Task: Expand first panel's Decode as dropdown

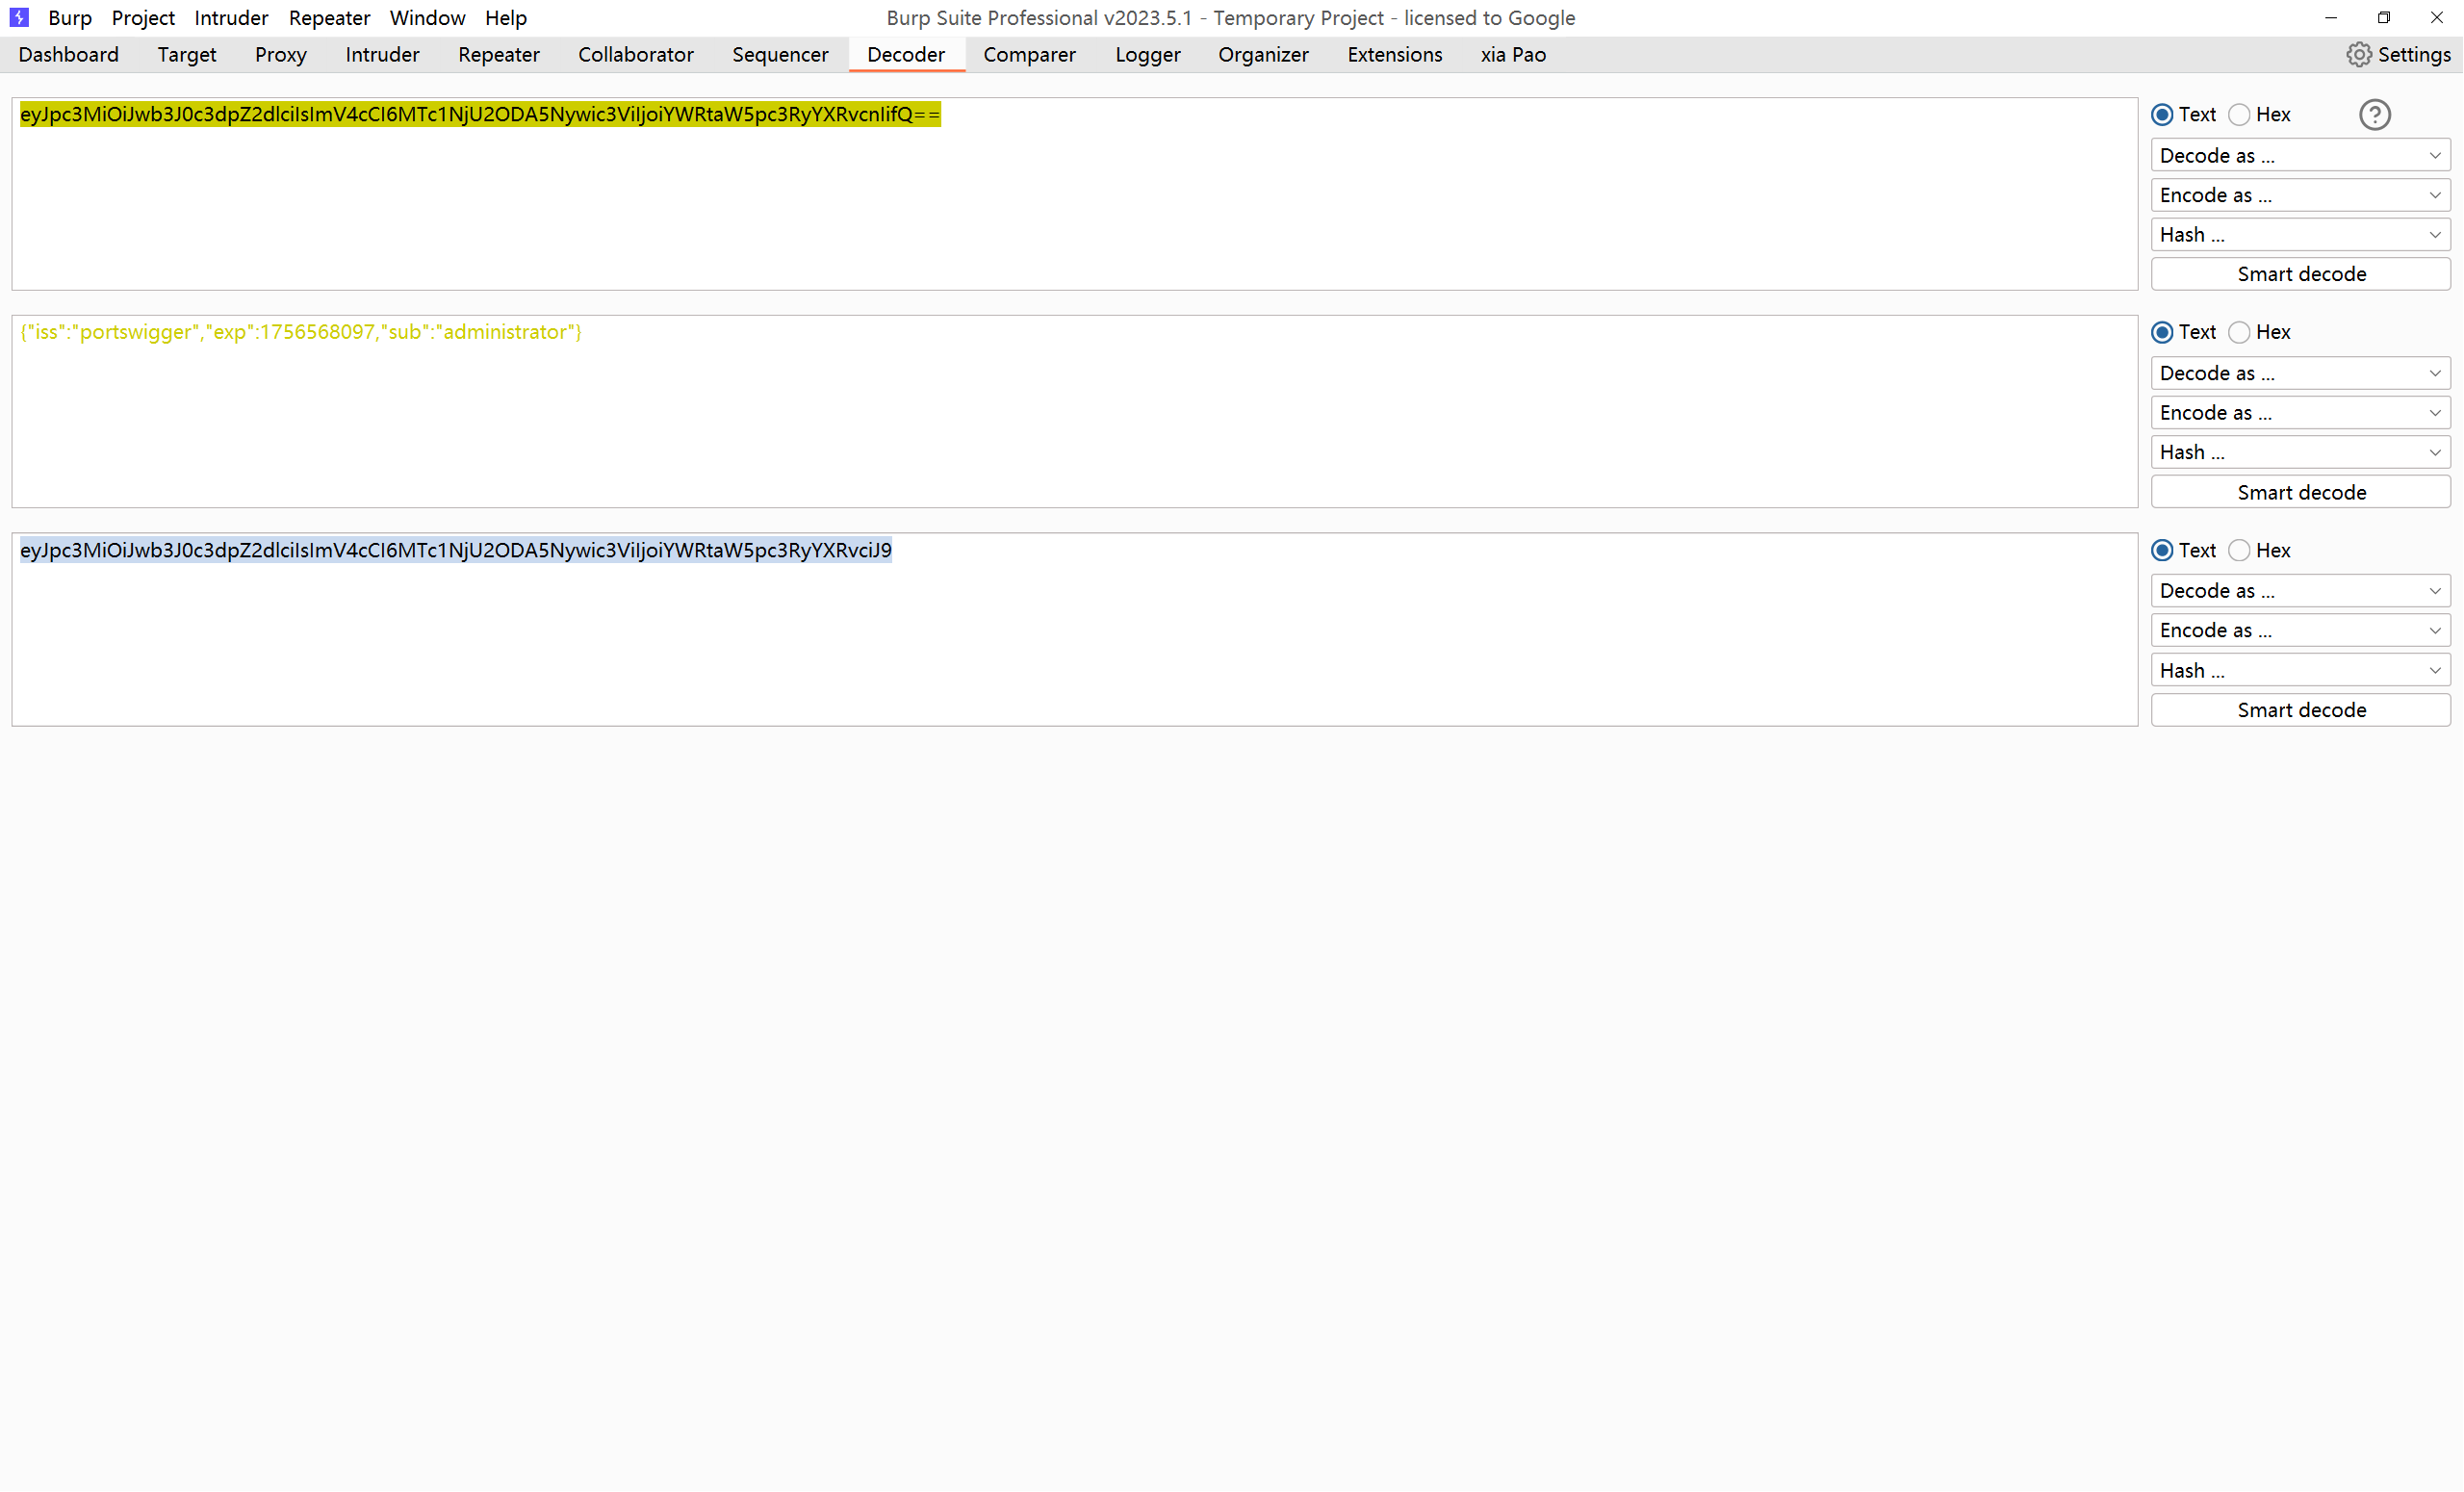Action: pos(2299,155)
